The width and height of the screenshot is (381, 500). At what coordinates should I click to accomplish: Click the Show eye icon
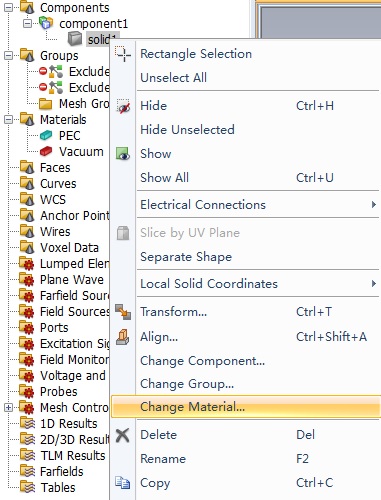123,154
